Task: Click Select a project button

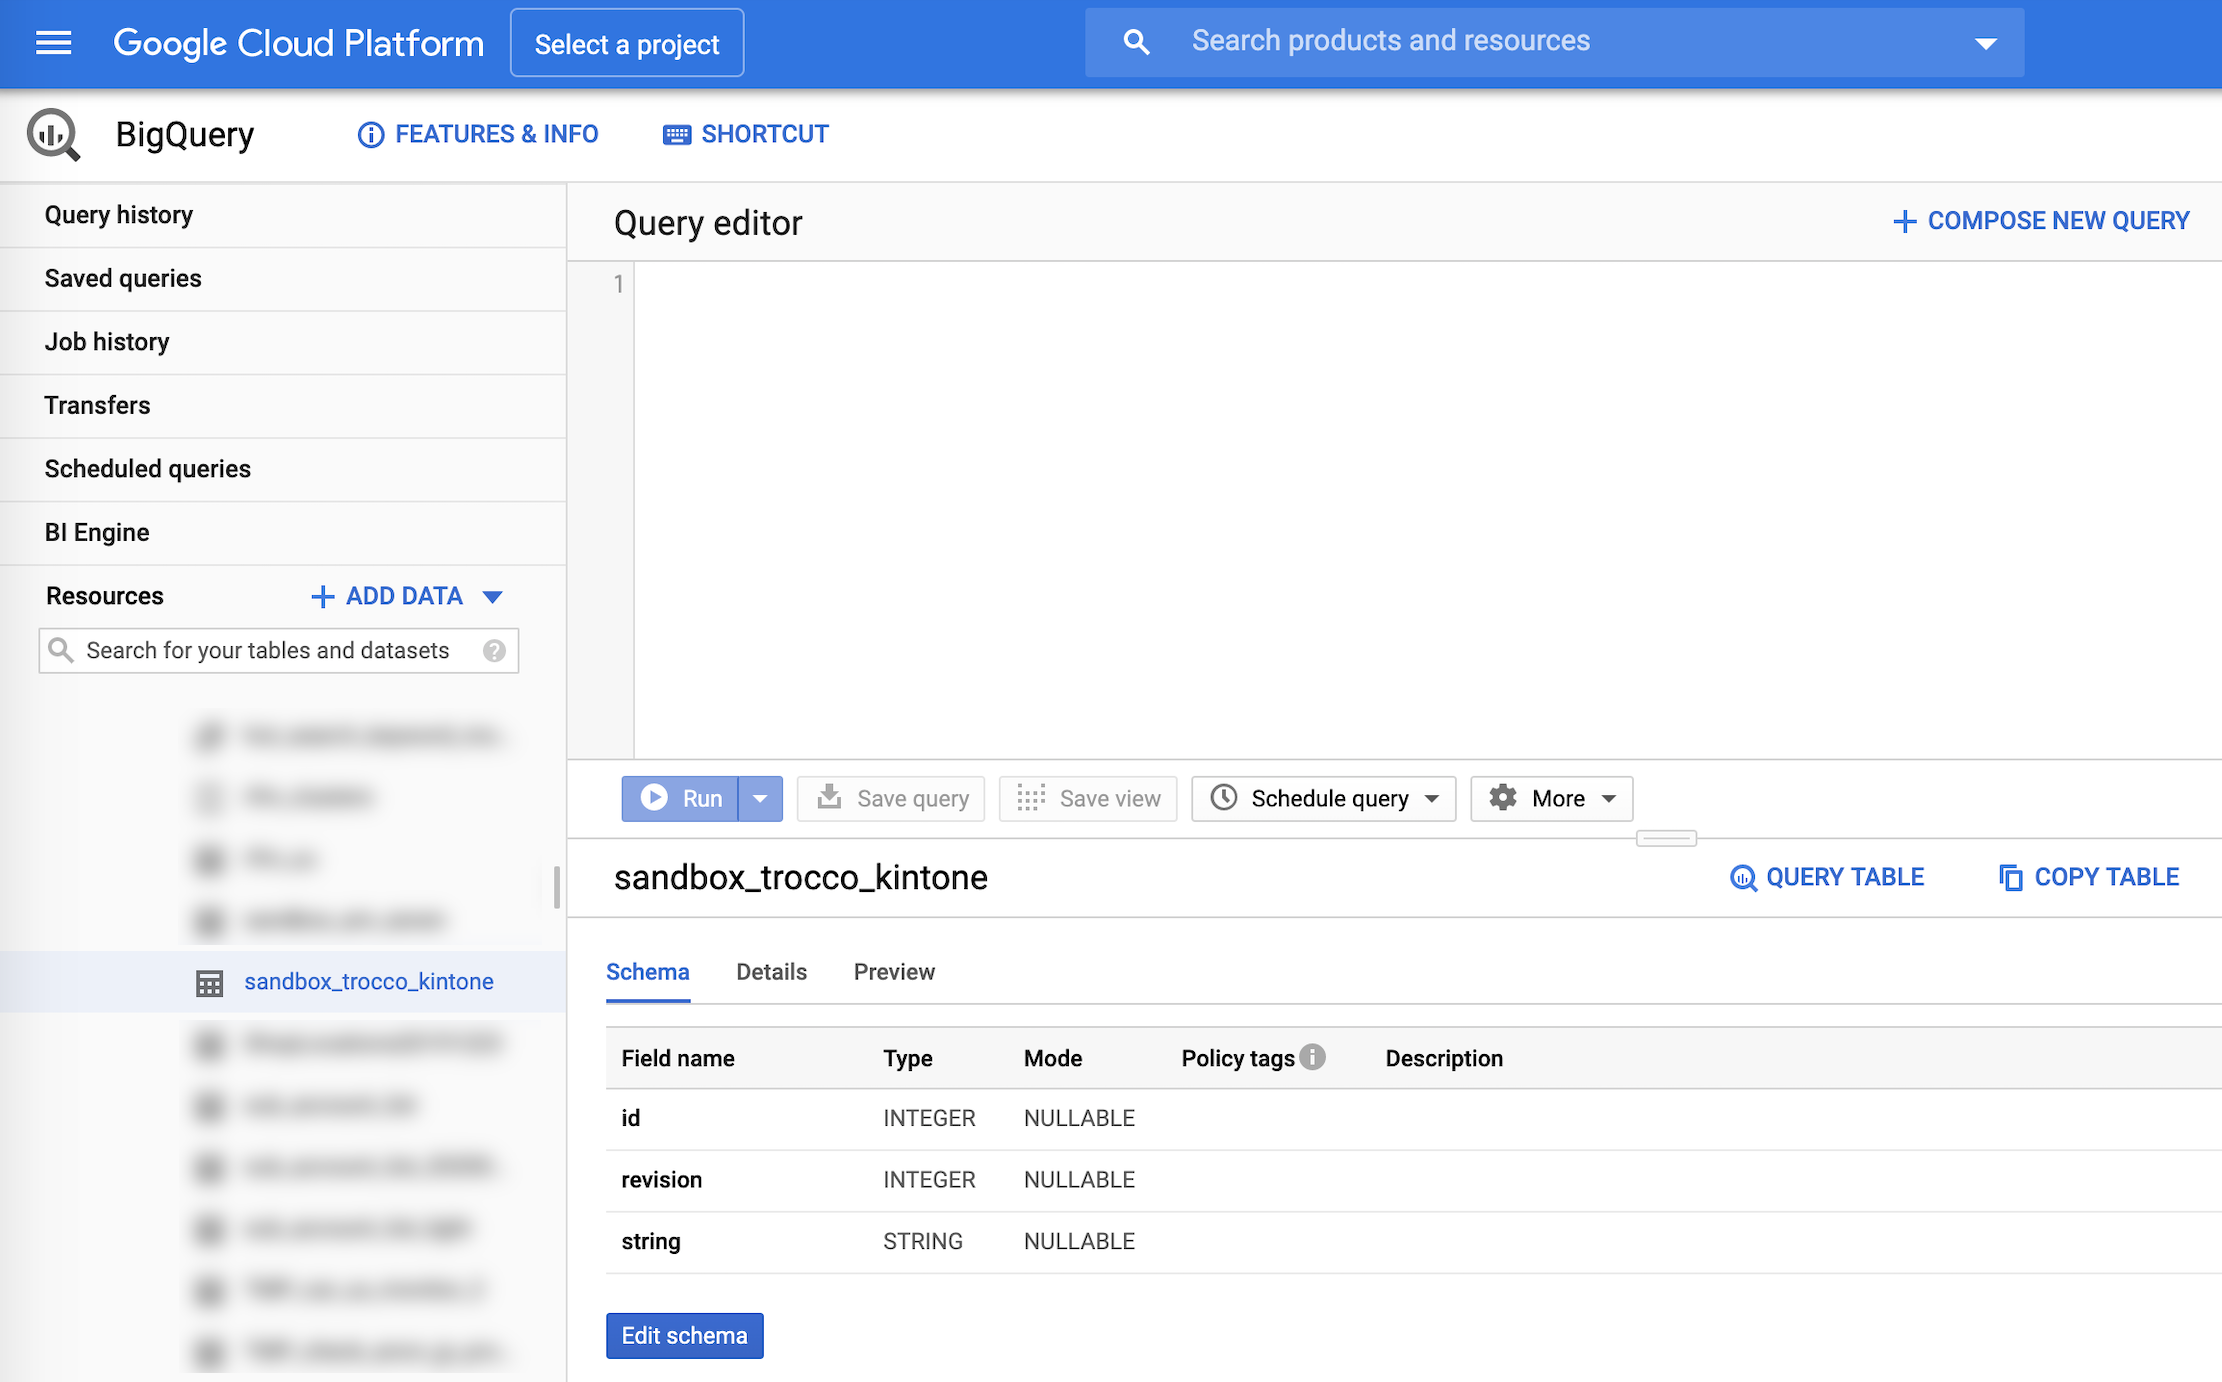Action: pos(627,43)
